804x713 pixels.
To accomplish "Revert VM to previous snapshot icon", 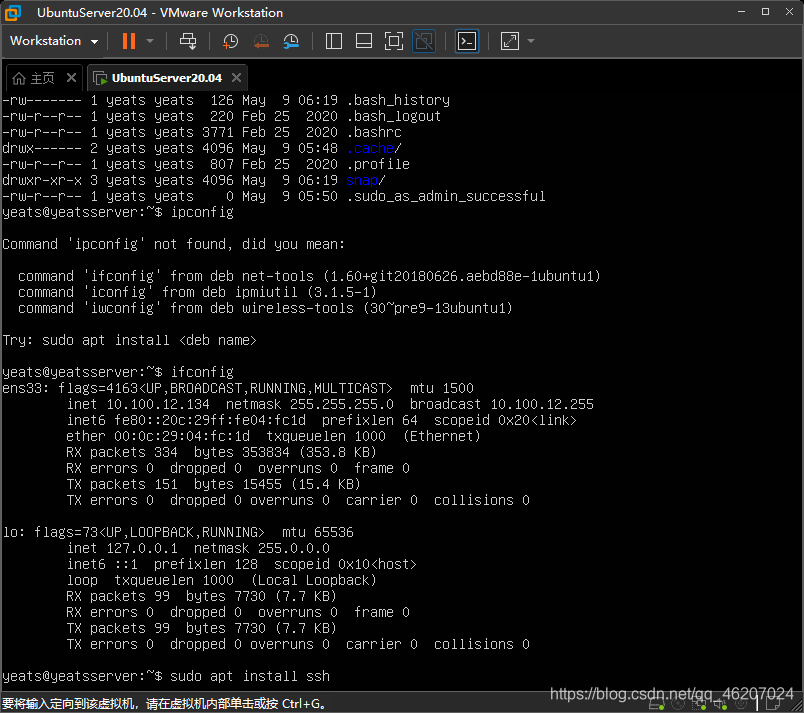I will coord(261,41).
